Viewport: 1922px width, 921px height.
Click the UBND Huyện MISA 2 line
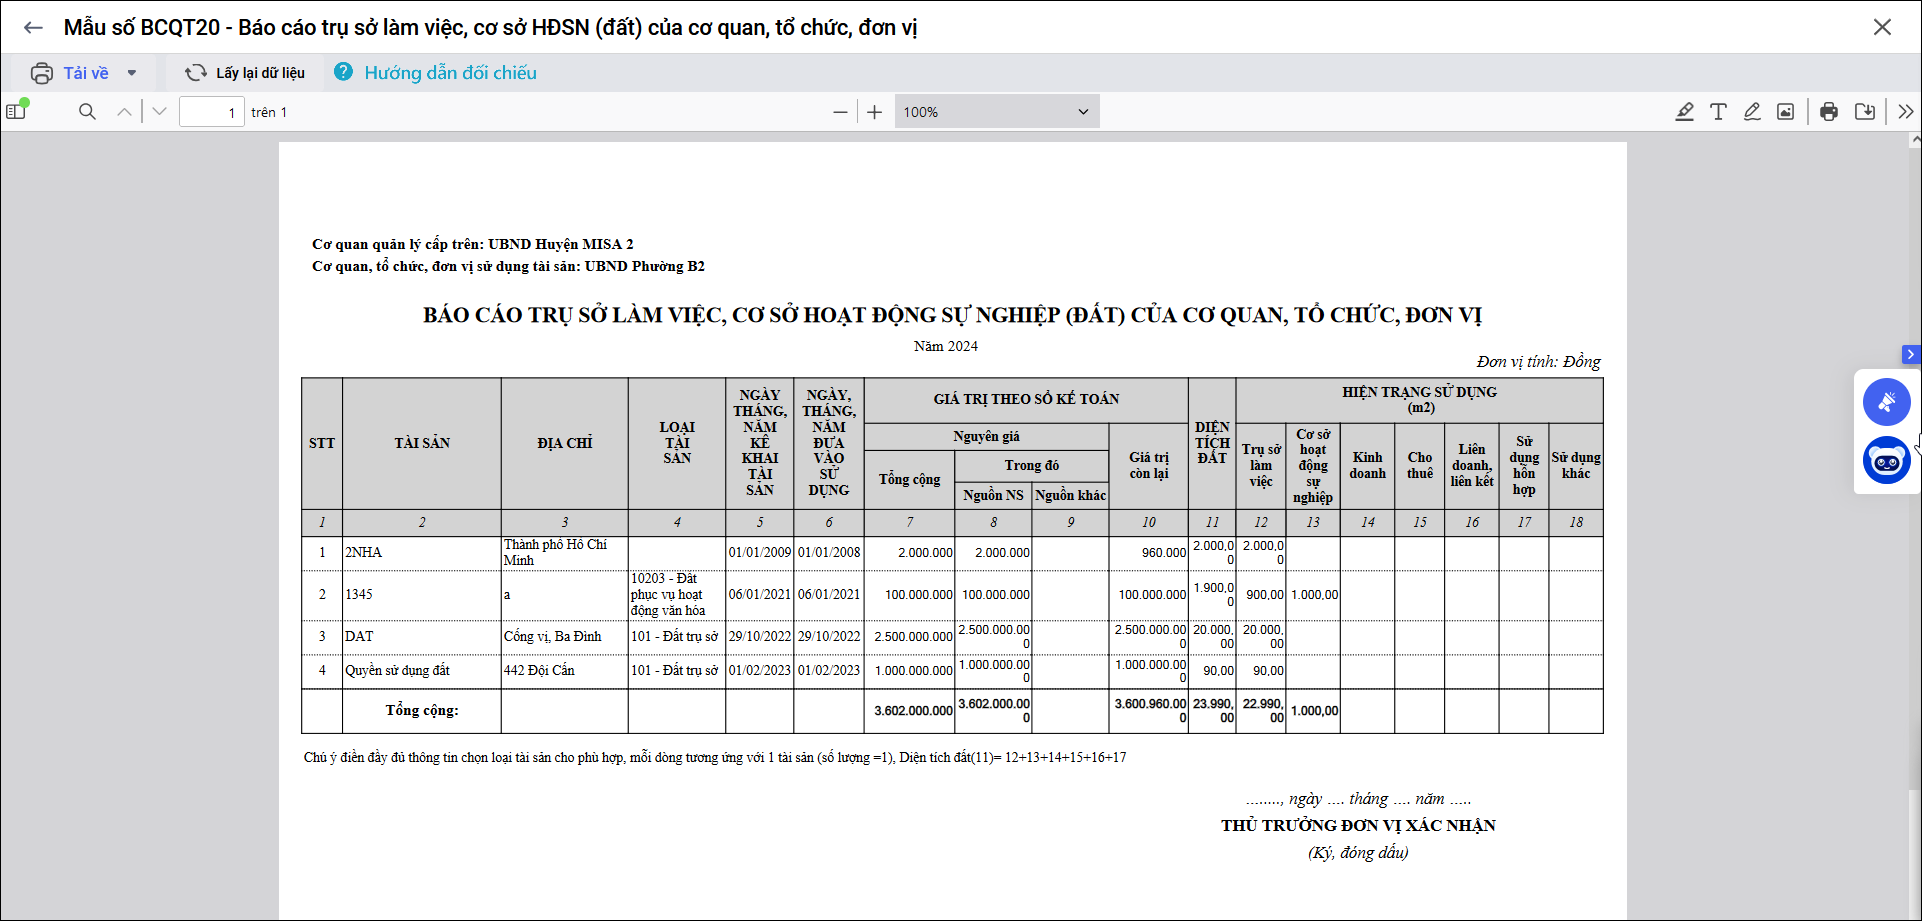coord(472,244)
